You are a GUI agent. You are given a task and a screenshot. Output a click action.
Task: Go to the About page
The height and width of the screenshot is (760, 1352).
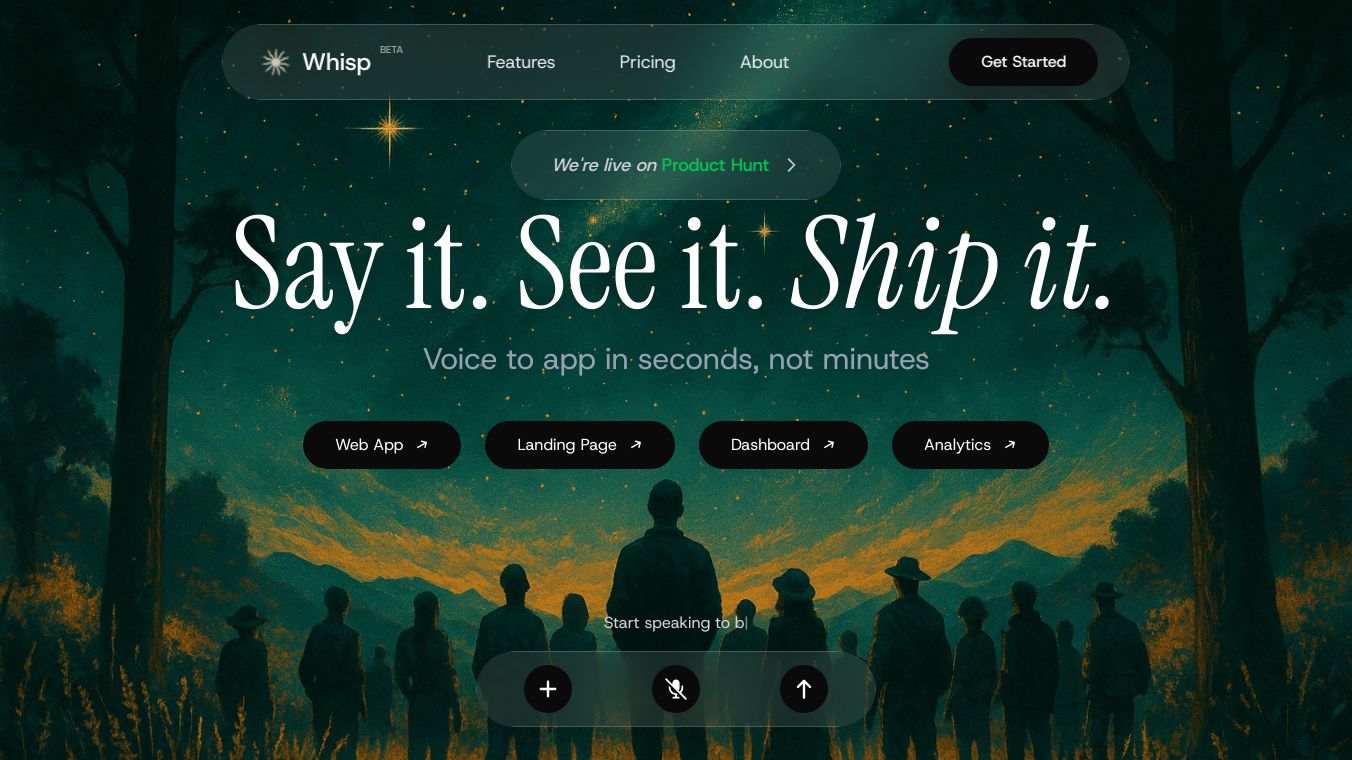pyautogui.click(x=764, y=62)
